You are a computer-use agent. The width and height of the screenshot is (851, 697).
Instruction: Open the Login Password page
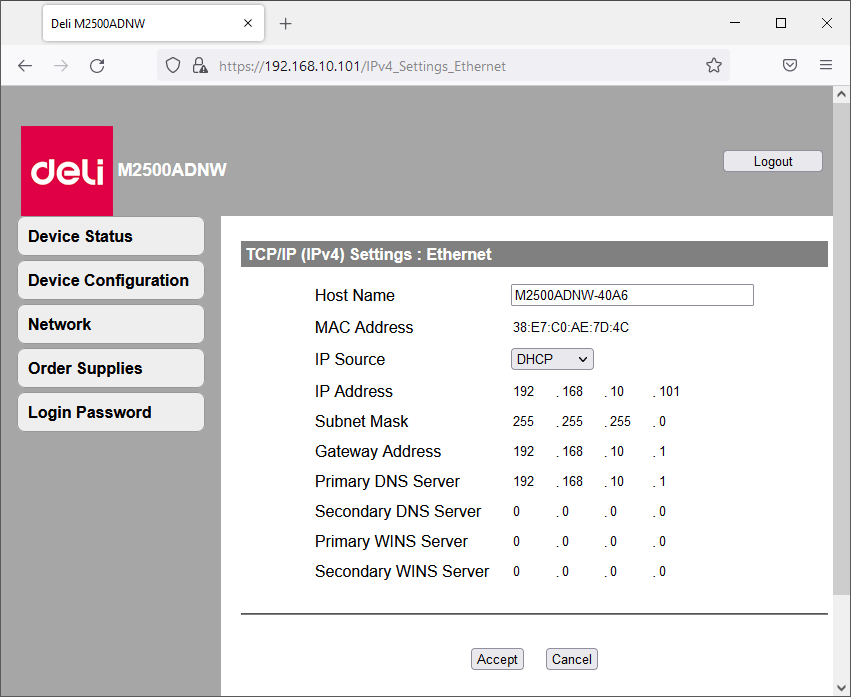(x=110, y=413)
